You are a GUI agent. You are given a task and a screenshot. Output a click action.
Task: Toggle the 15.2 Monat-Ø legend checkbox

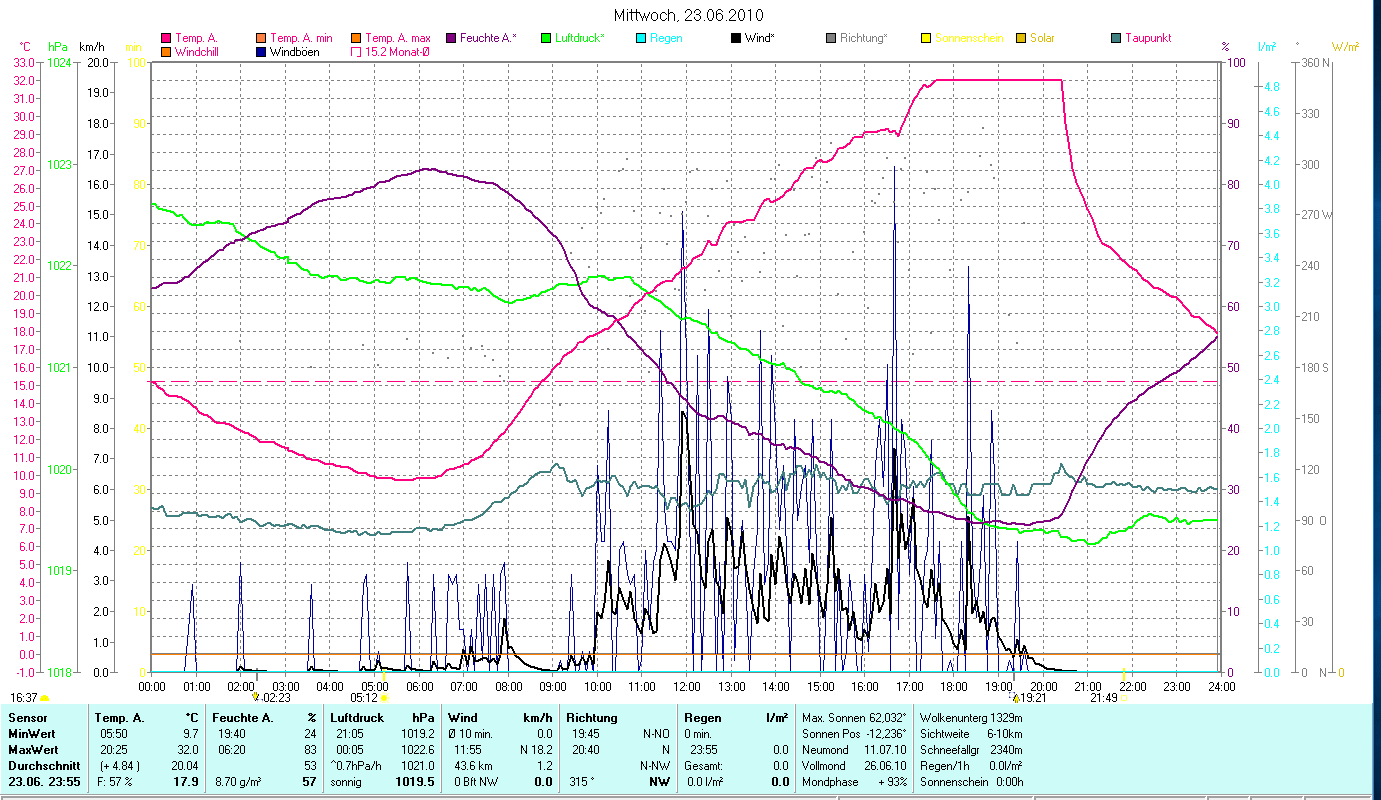[355, 51]
